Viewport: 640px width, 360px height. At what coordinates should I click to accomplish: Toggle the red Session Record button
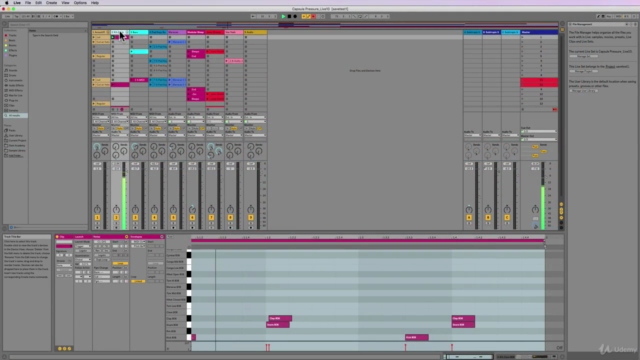coord(313,16)
